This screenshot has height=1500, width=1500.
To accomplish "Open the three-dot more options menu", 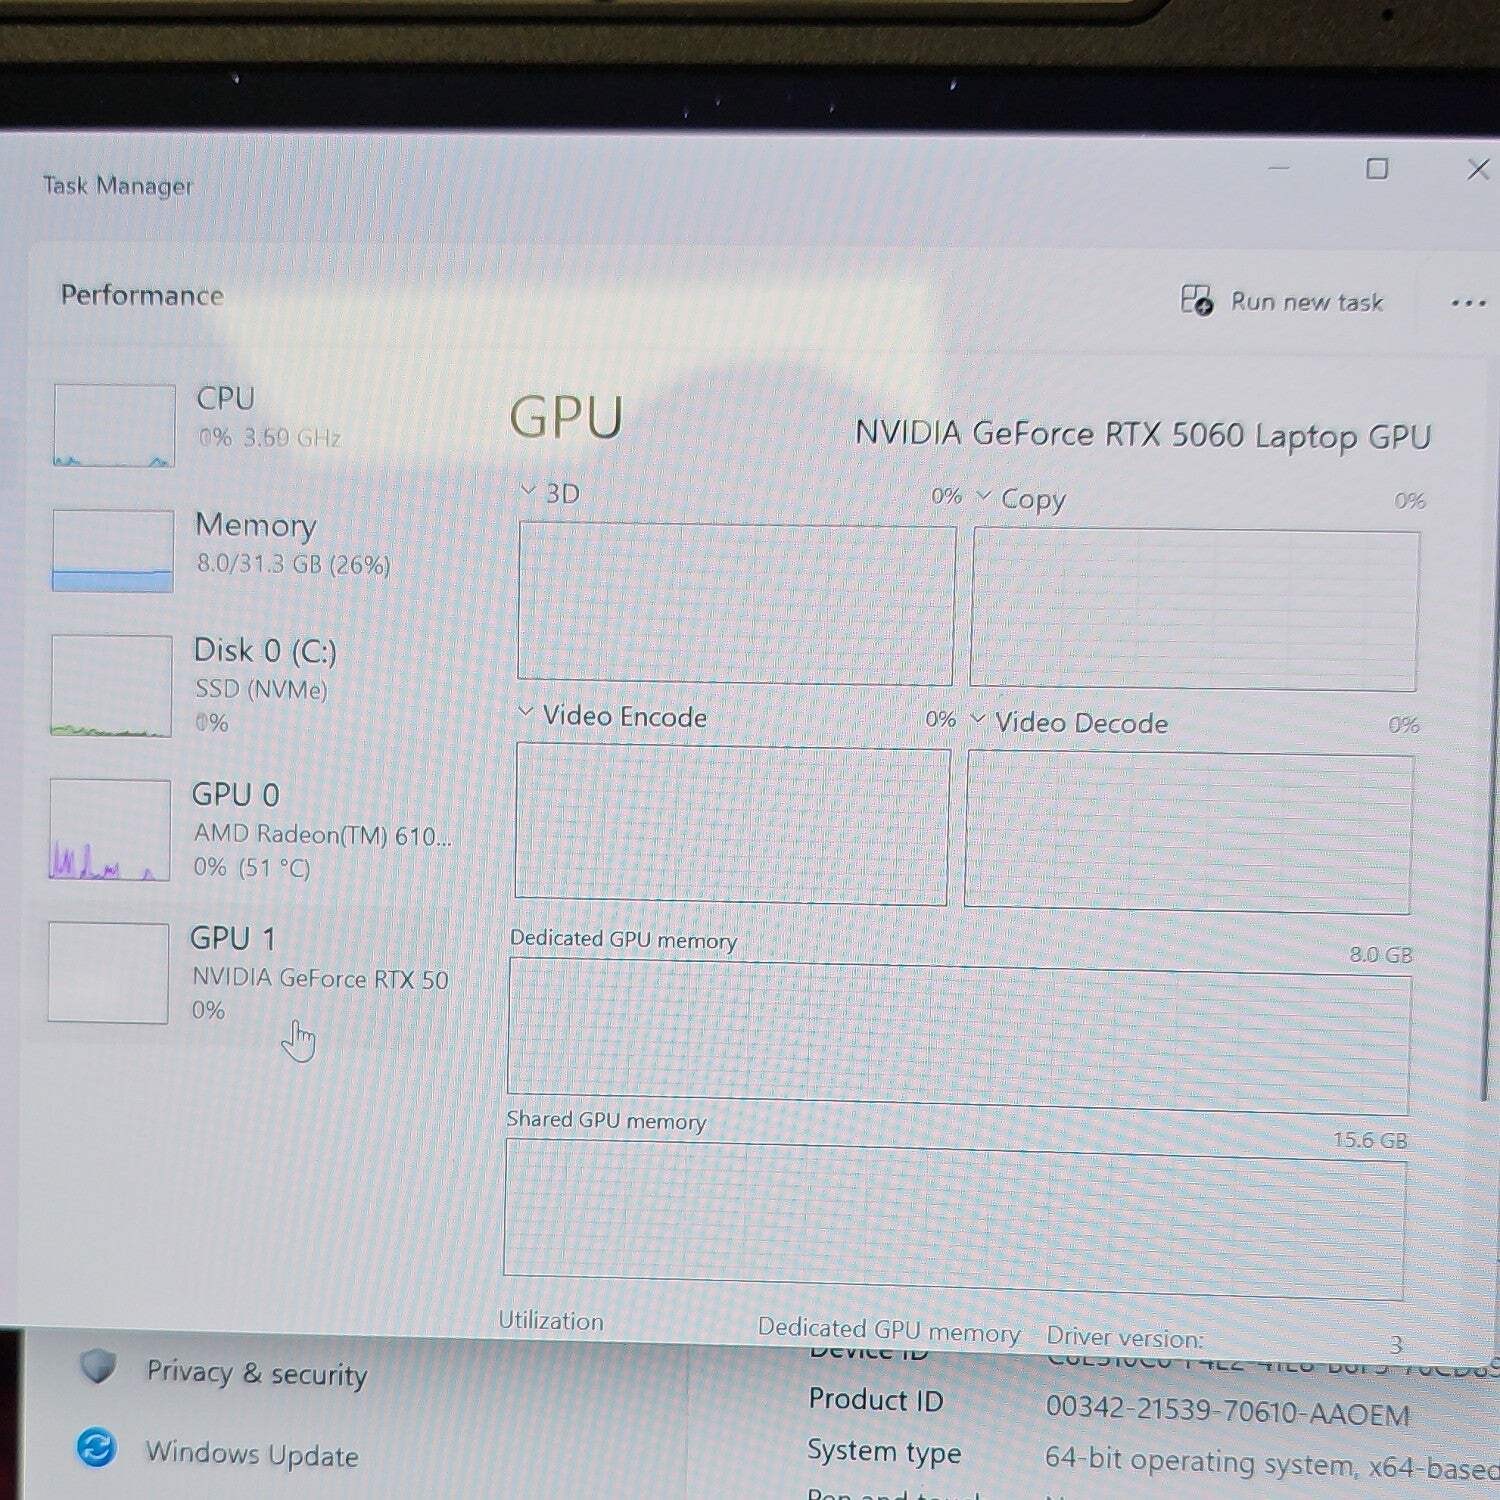I will [x=1468, y=303].
